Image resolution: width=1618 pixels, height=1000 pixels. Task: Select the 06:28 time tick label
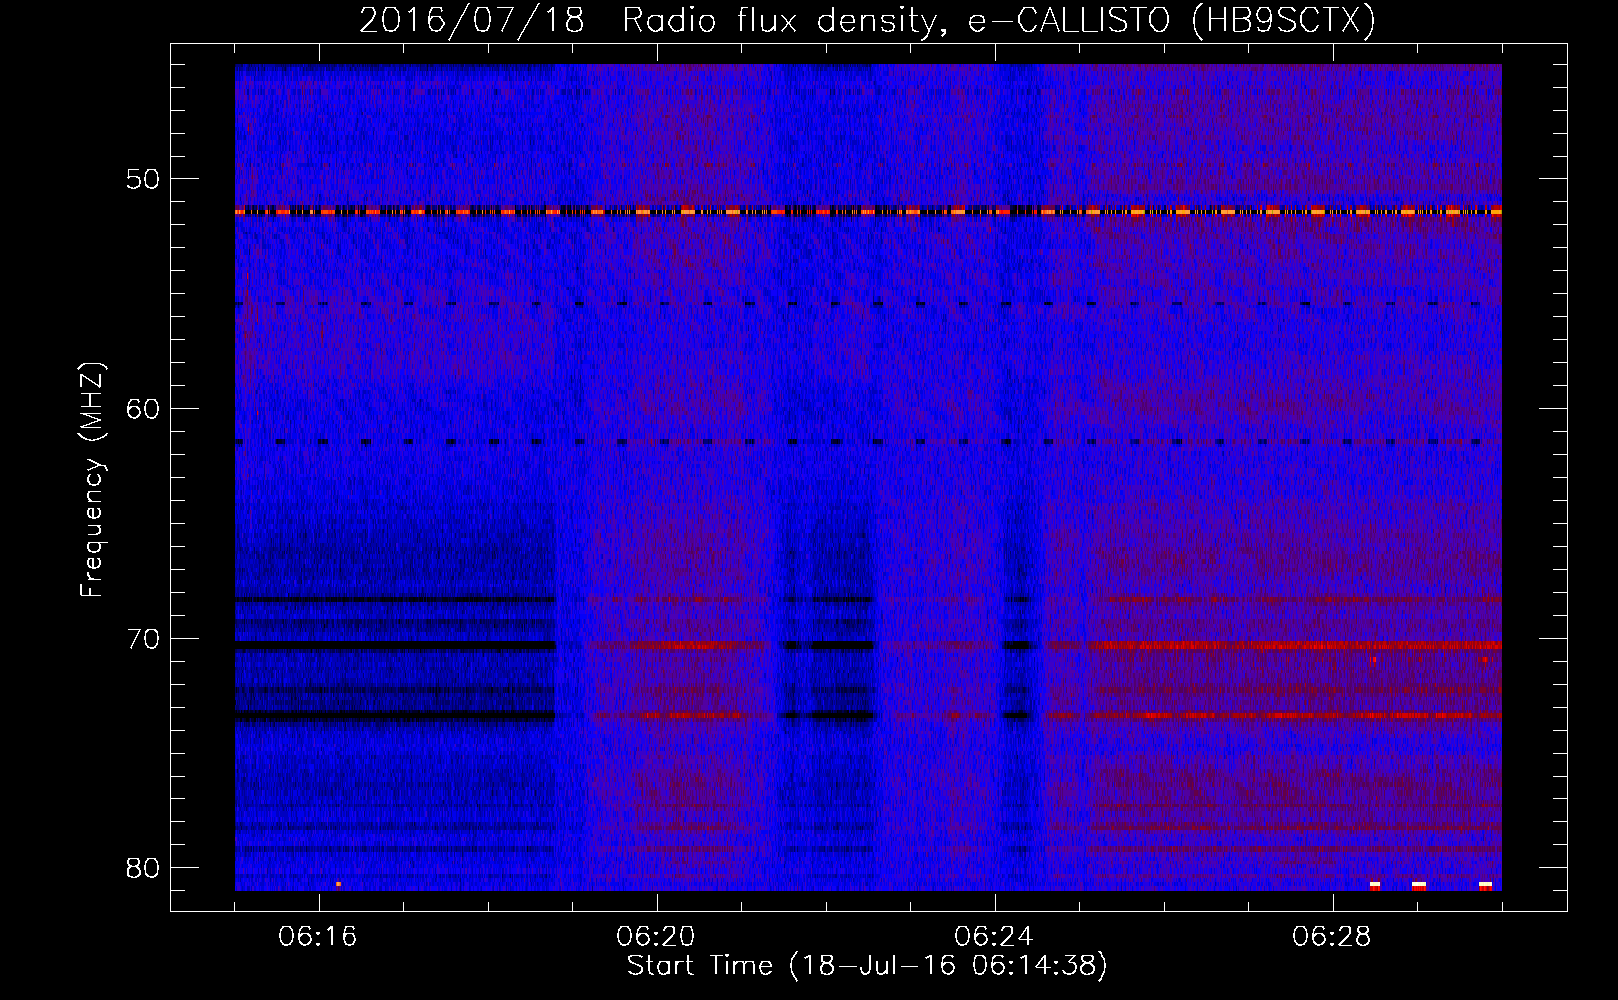tap(1332, 937)
